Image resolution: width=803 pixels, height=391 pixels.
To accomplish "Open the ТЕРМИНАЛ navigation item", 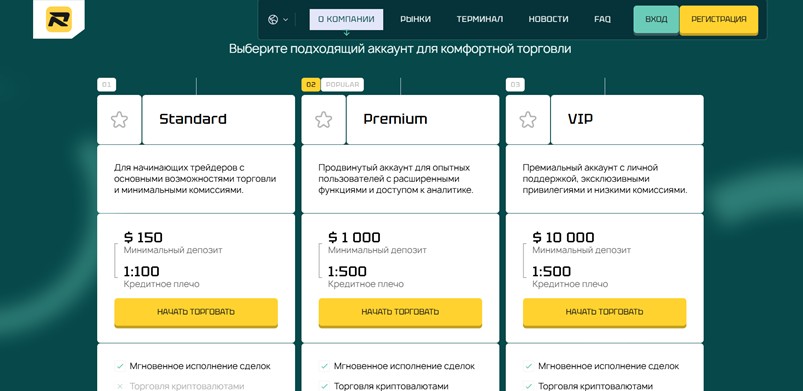I will 480,19.
